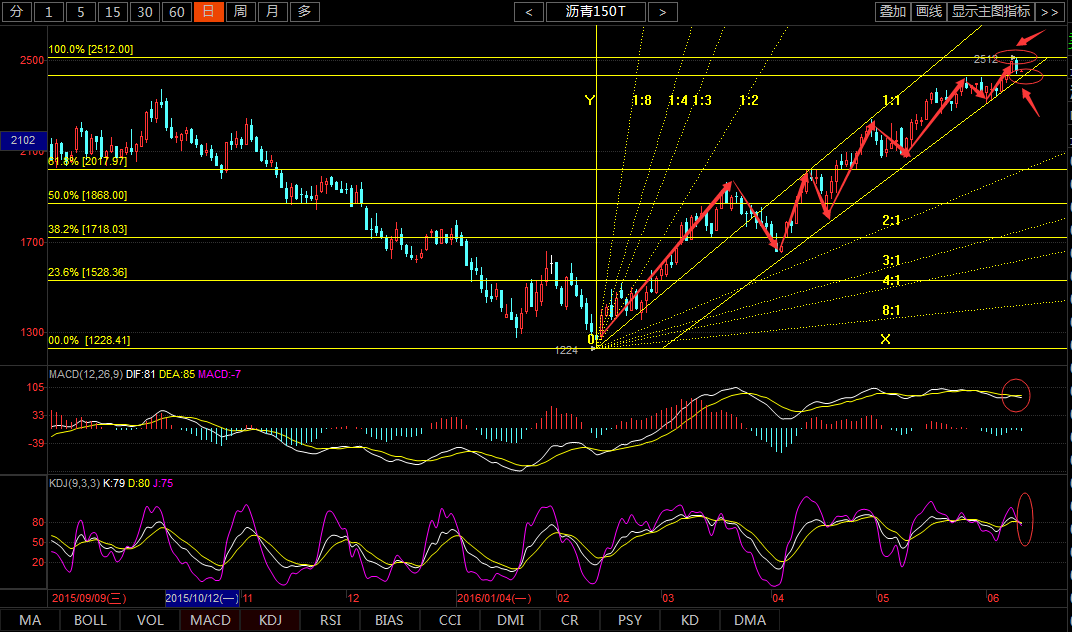Expand more options with >> button
Viewport: 1072px width, 632px height.
click(x=1048, y=12)
